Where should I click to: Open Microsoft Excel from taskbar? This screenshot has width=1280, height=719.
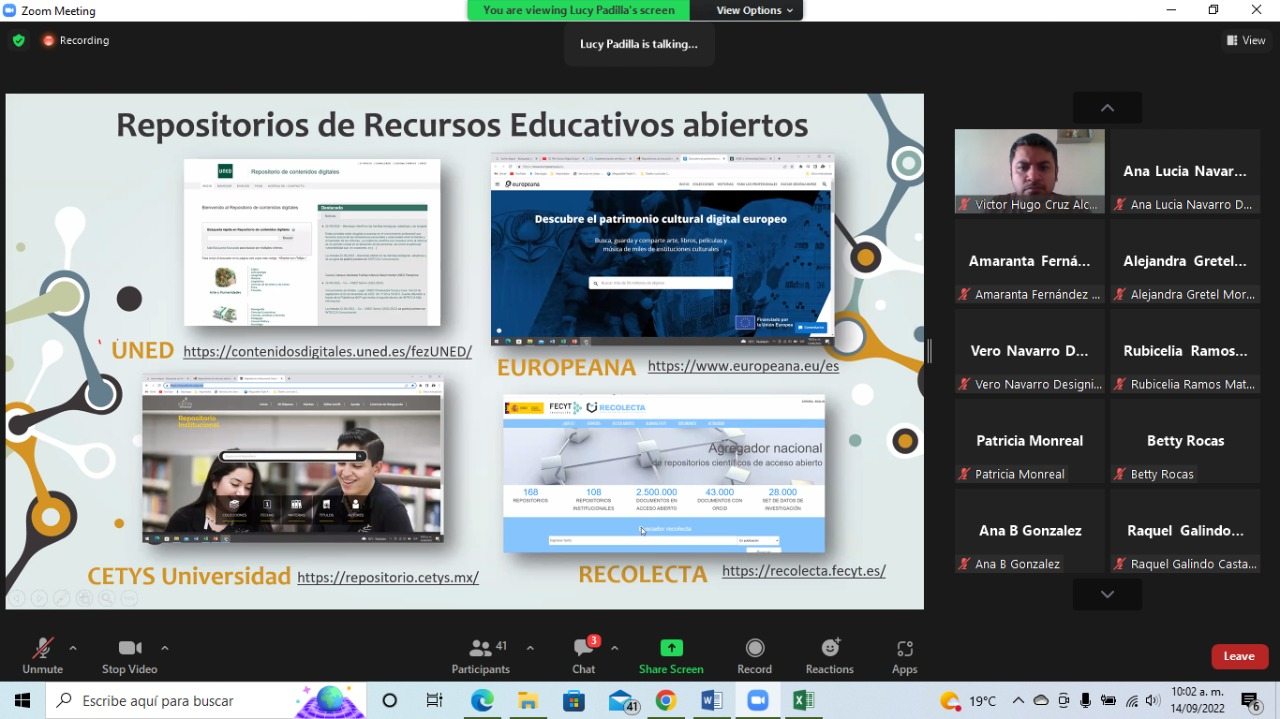tap(803, 701)
